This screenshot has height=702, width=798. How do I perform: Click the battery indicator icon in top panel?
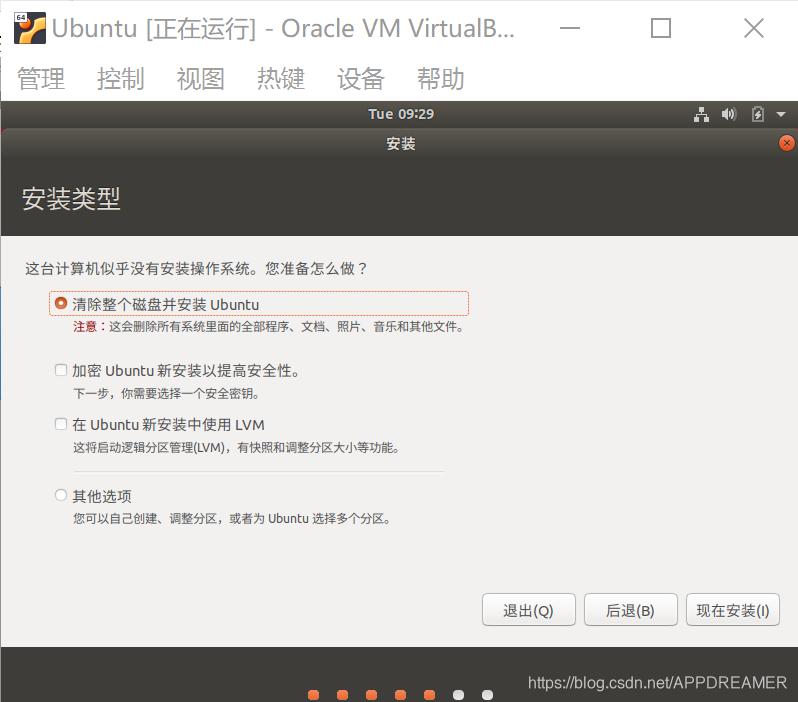[x=758, y=114]
